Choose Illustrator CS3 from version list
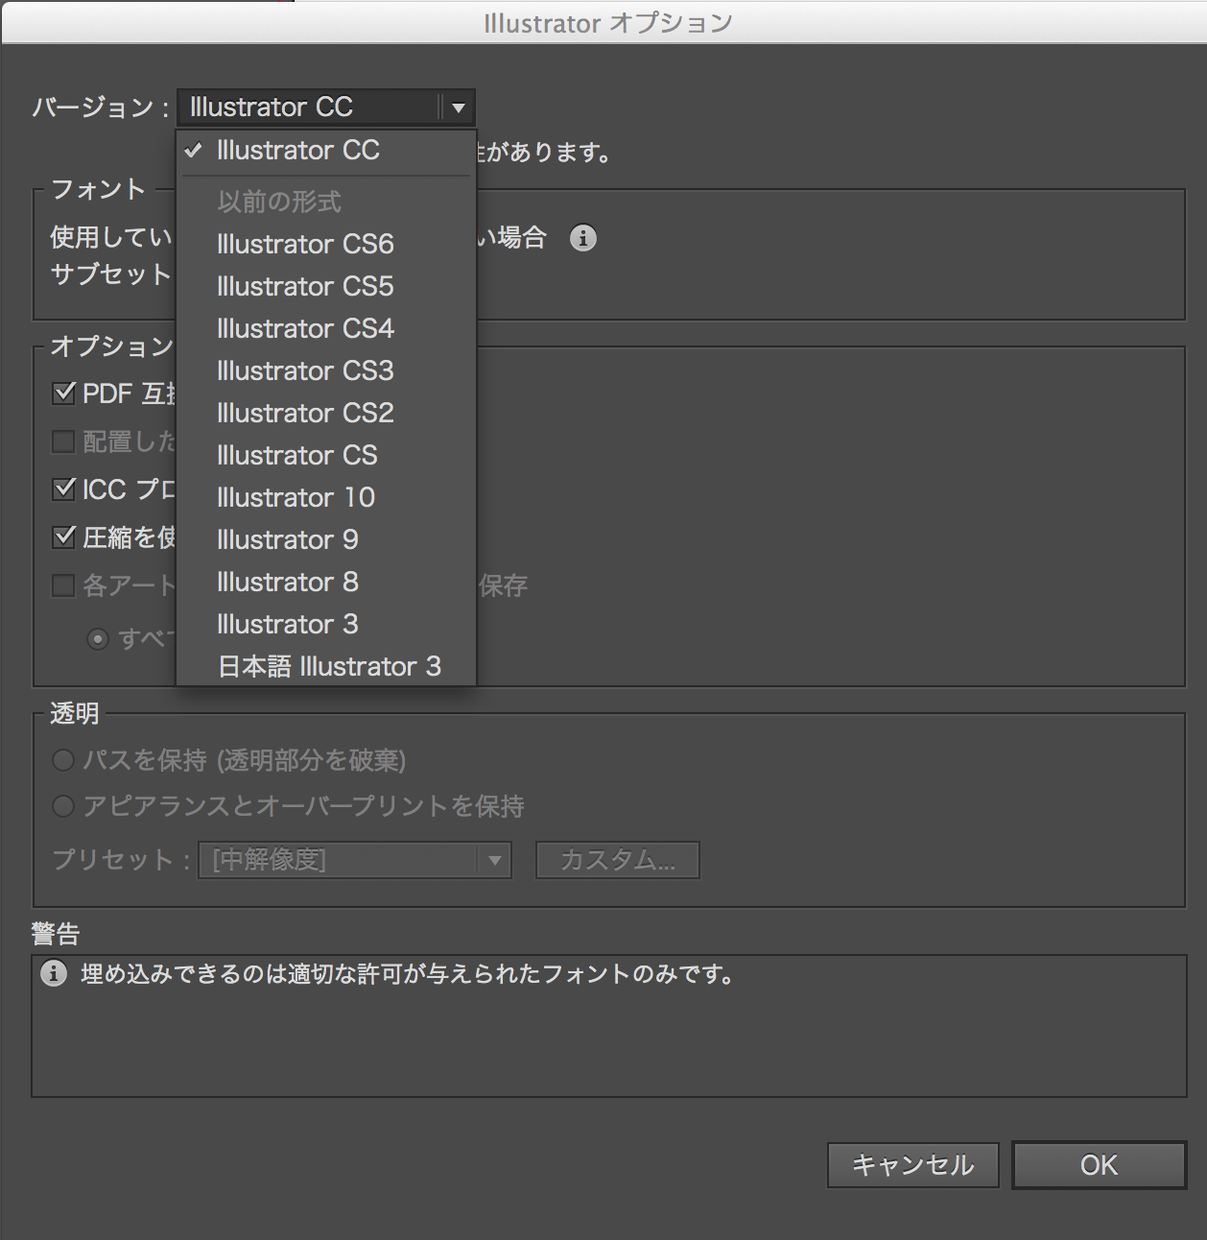The height and width of the screenshot is (1240, 1207). pyautogui.click(x=326, y=370)
